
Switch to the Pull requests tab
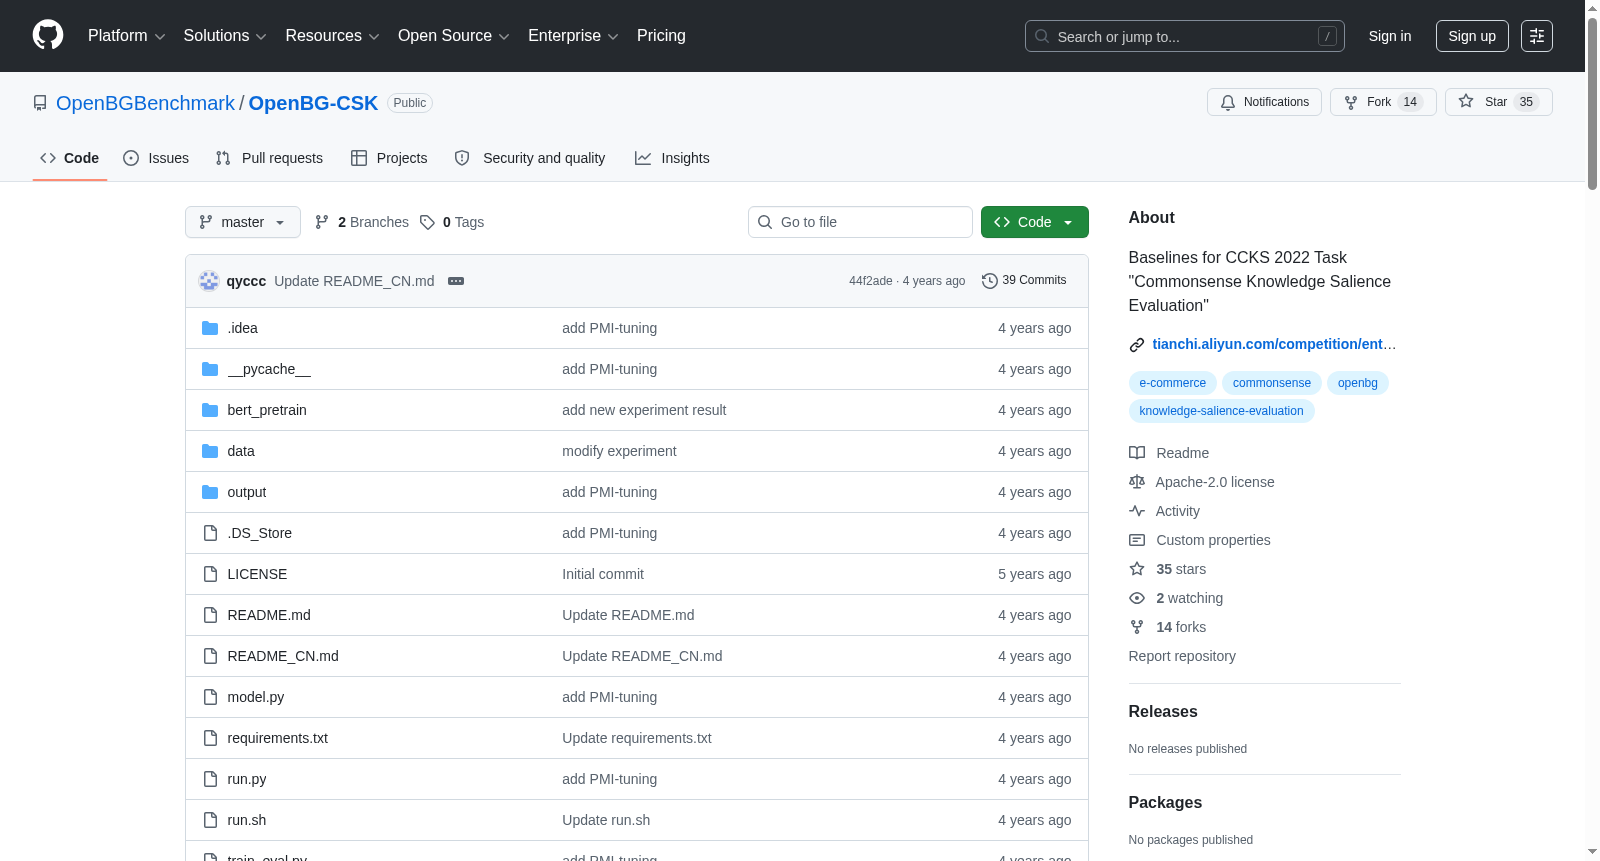click(x=269, y=158)
